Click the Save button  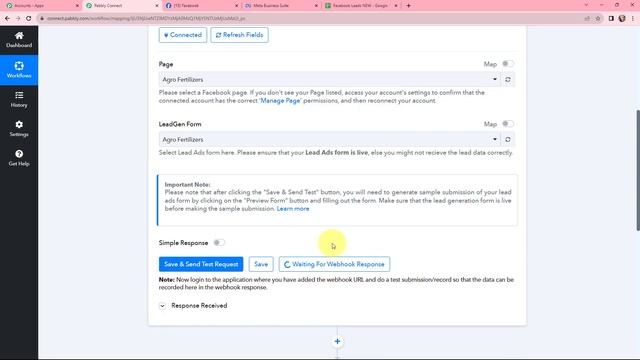click(x=261, y=264)
